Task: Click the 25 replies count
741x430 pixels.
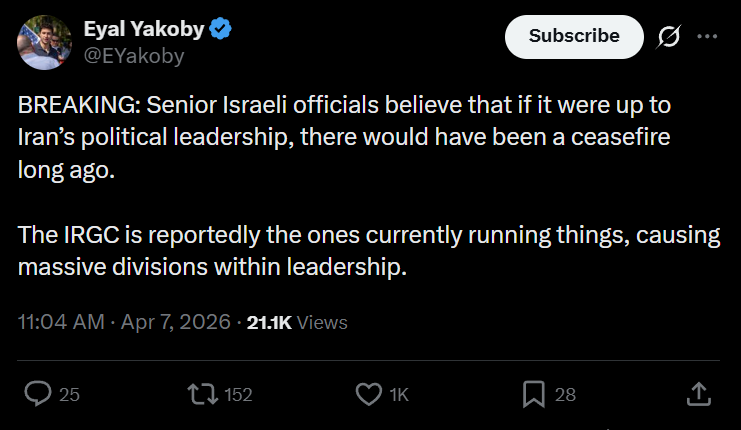Action: pos(69,395)
